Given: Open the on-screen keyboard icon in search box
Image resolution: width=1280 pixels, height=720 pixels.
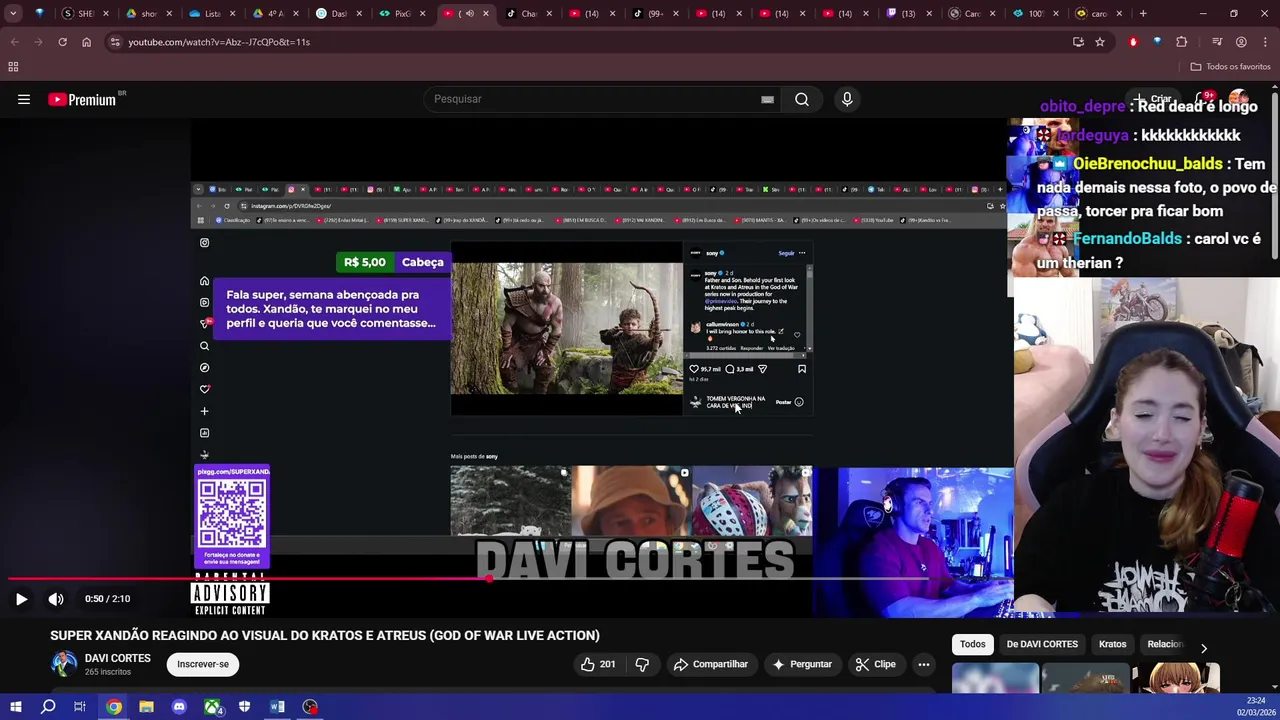Looking at the screenshot, I should pyautogui.click(x=767, y=99).
